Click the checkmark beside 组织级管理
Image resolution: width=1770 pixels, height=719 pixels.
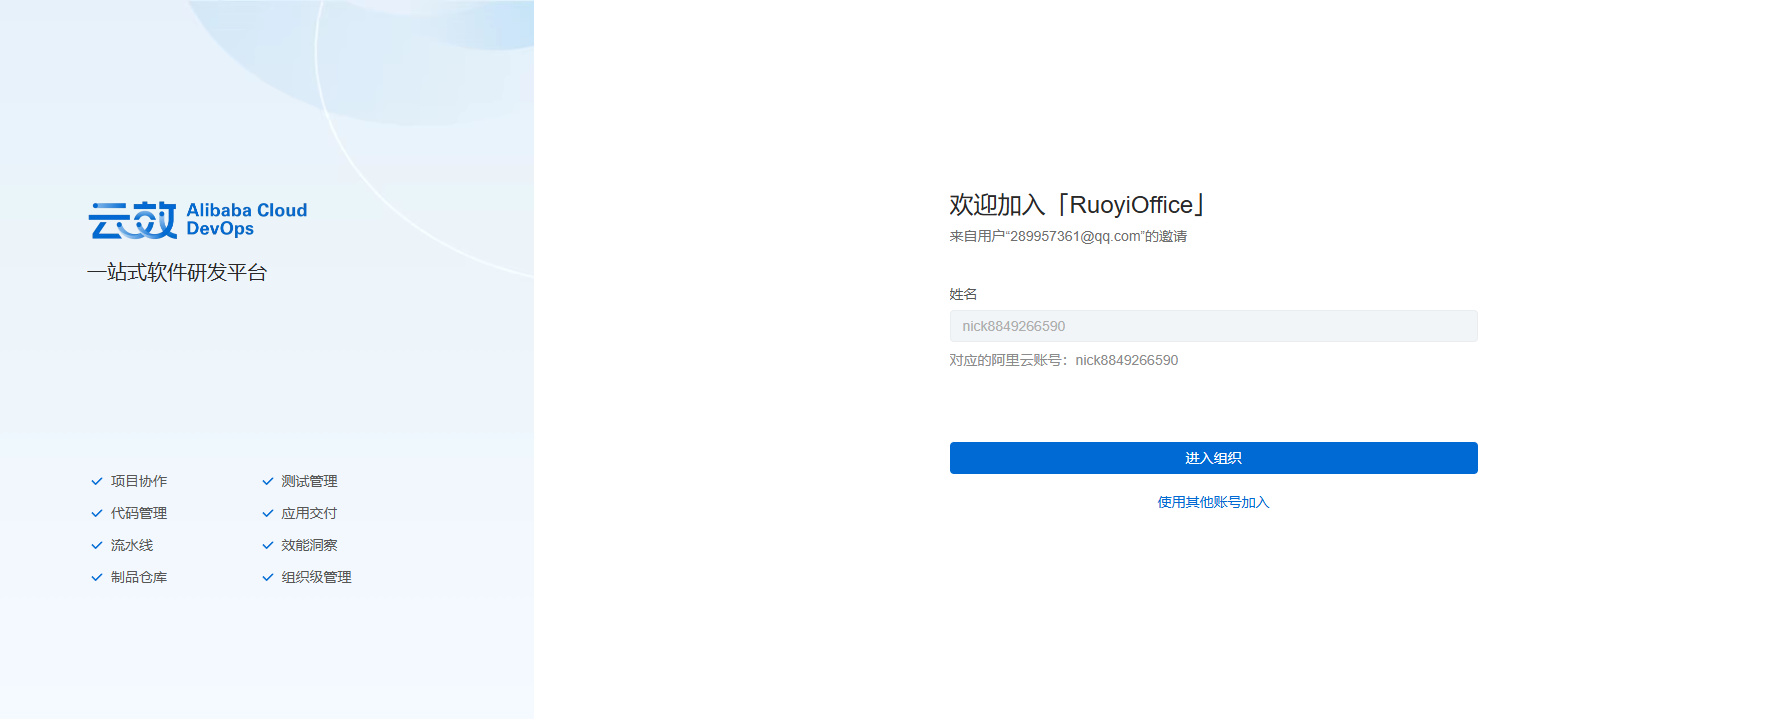pos(268,577)
